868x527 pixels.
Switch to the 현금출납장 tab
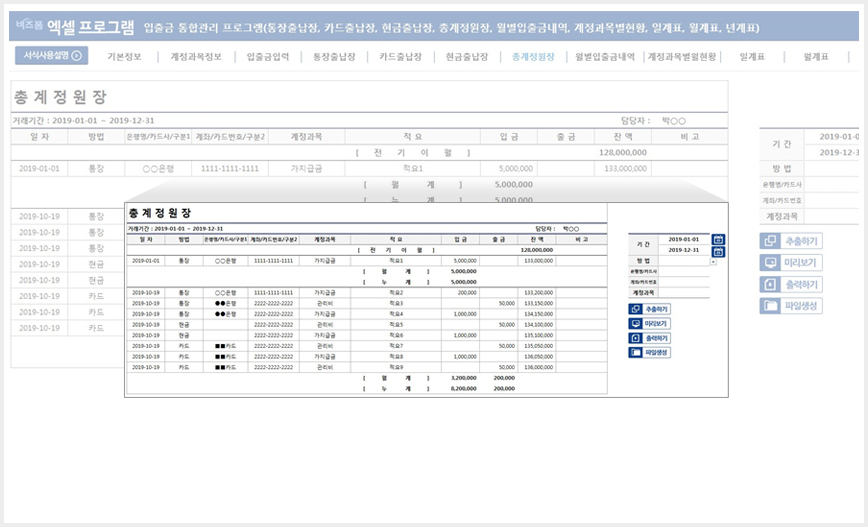[467, 56]
